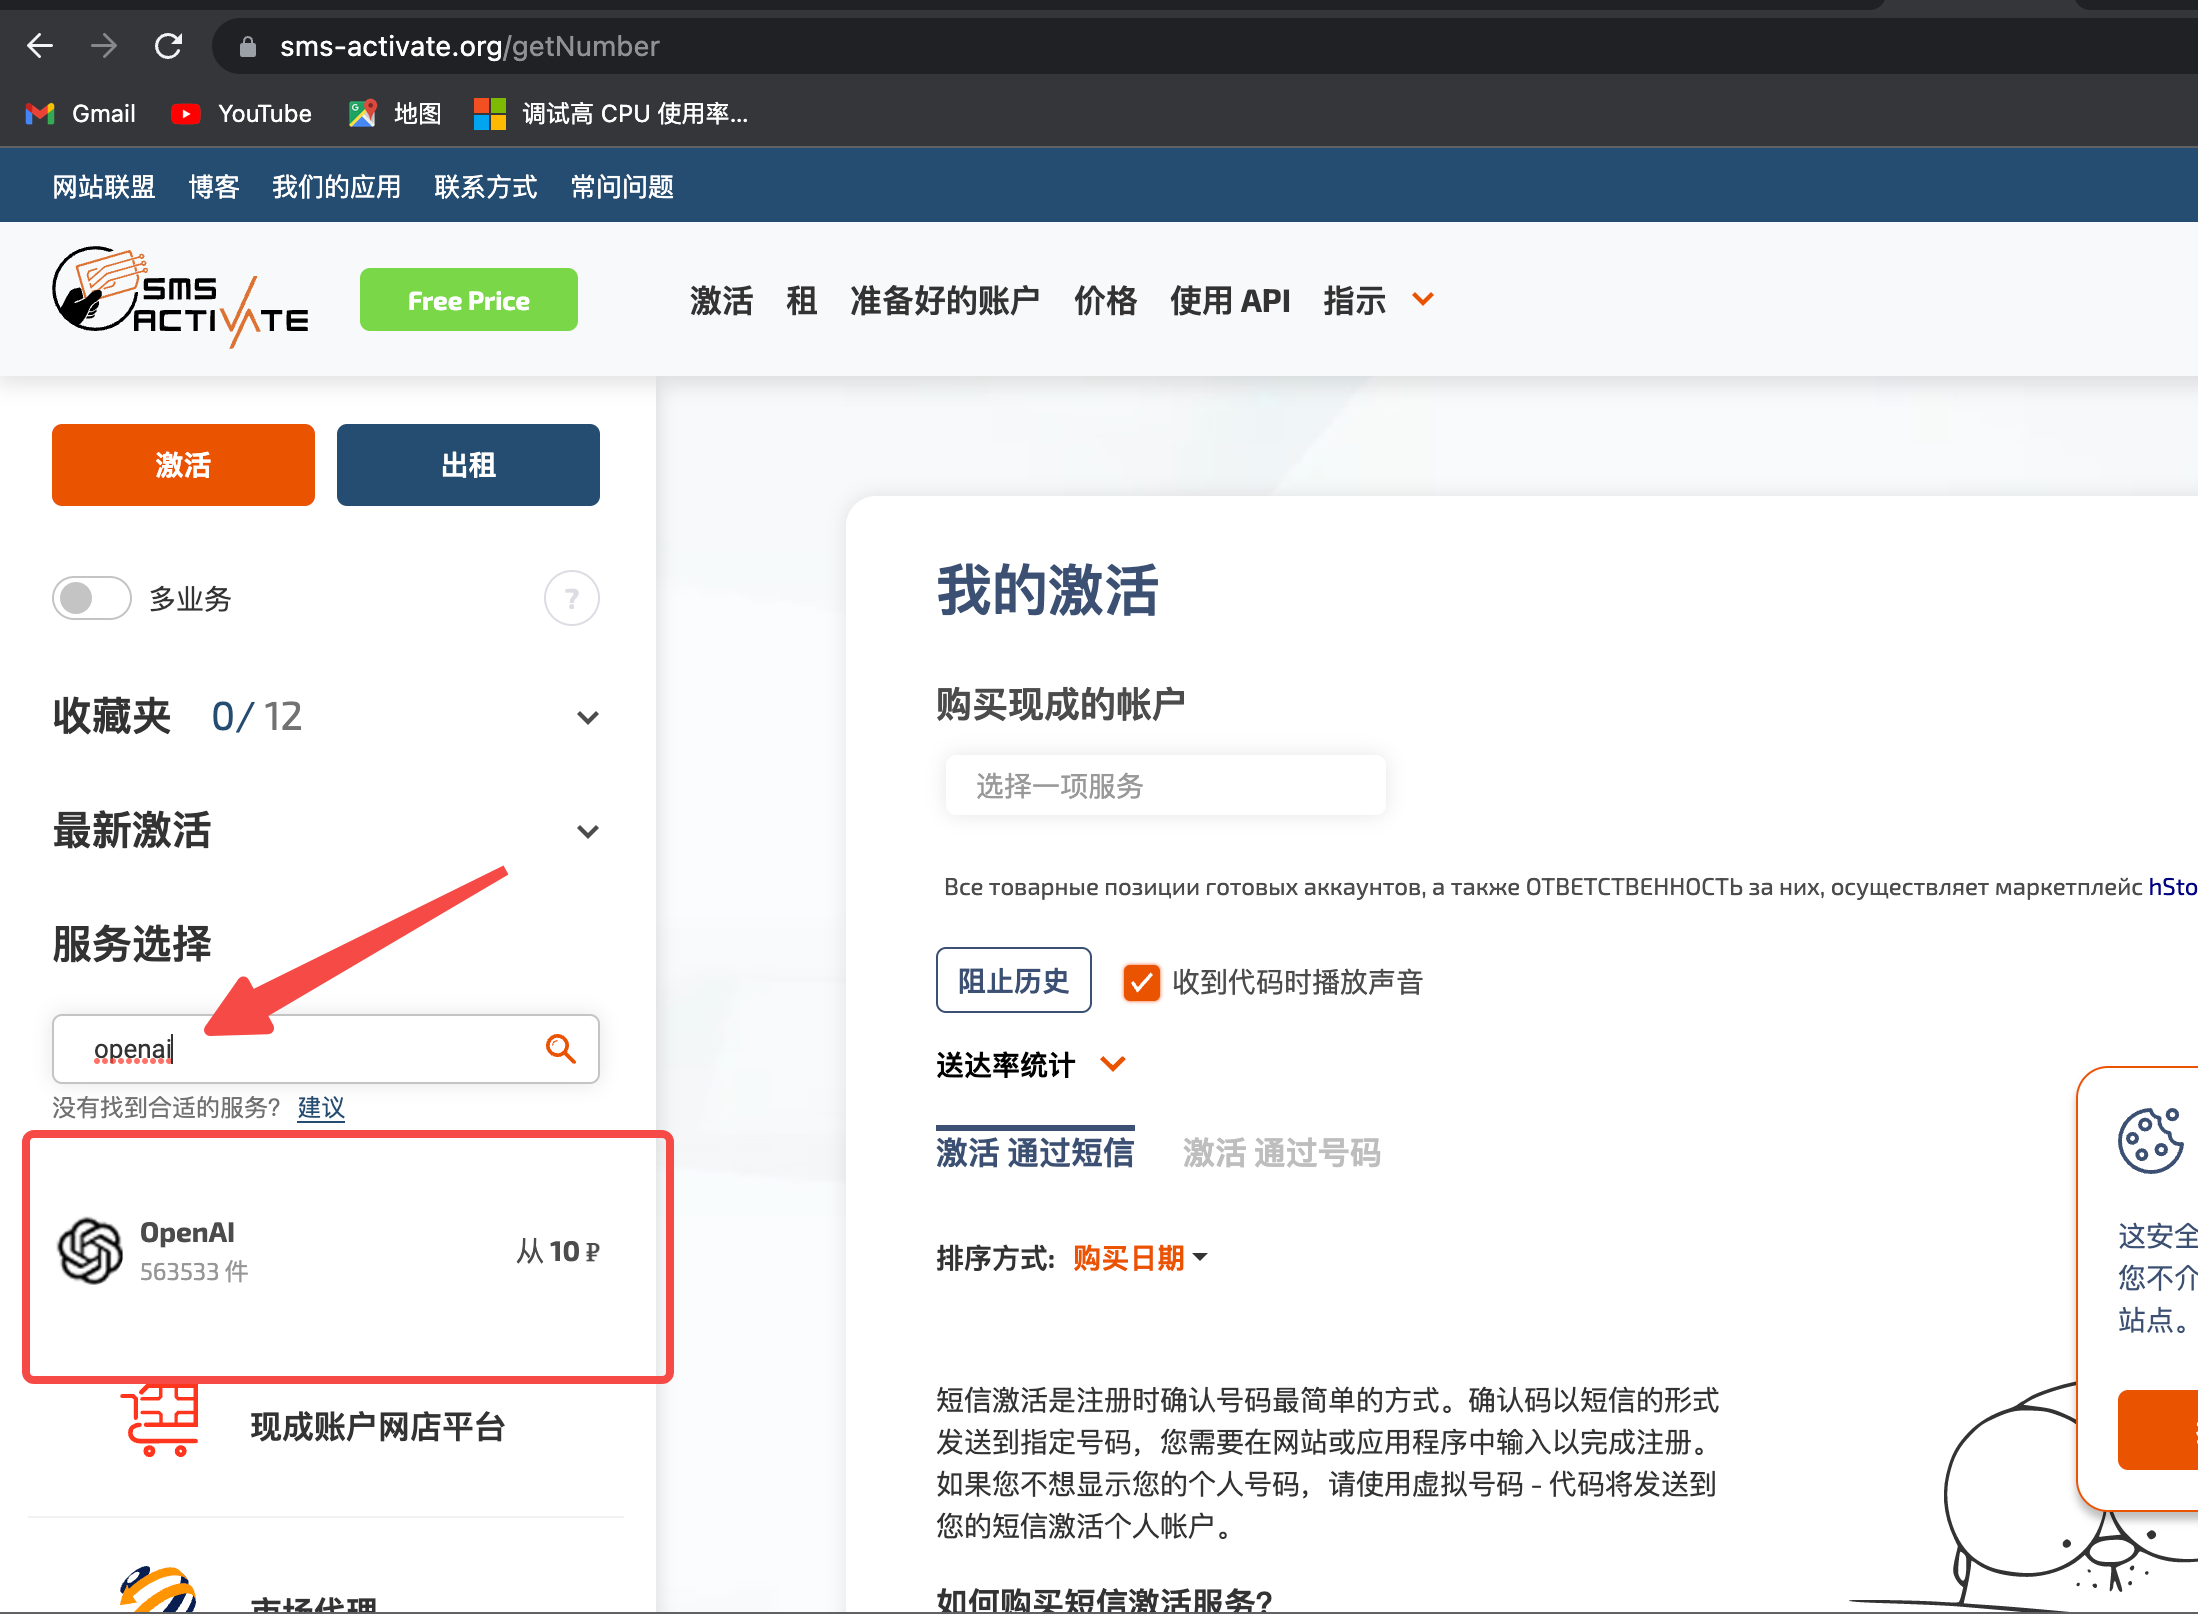Open the 我们的应用 top link
Image resolution: width=2198 pixels, height=1614 pixels.
336,187
